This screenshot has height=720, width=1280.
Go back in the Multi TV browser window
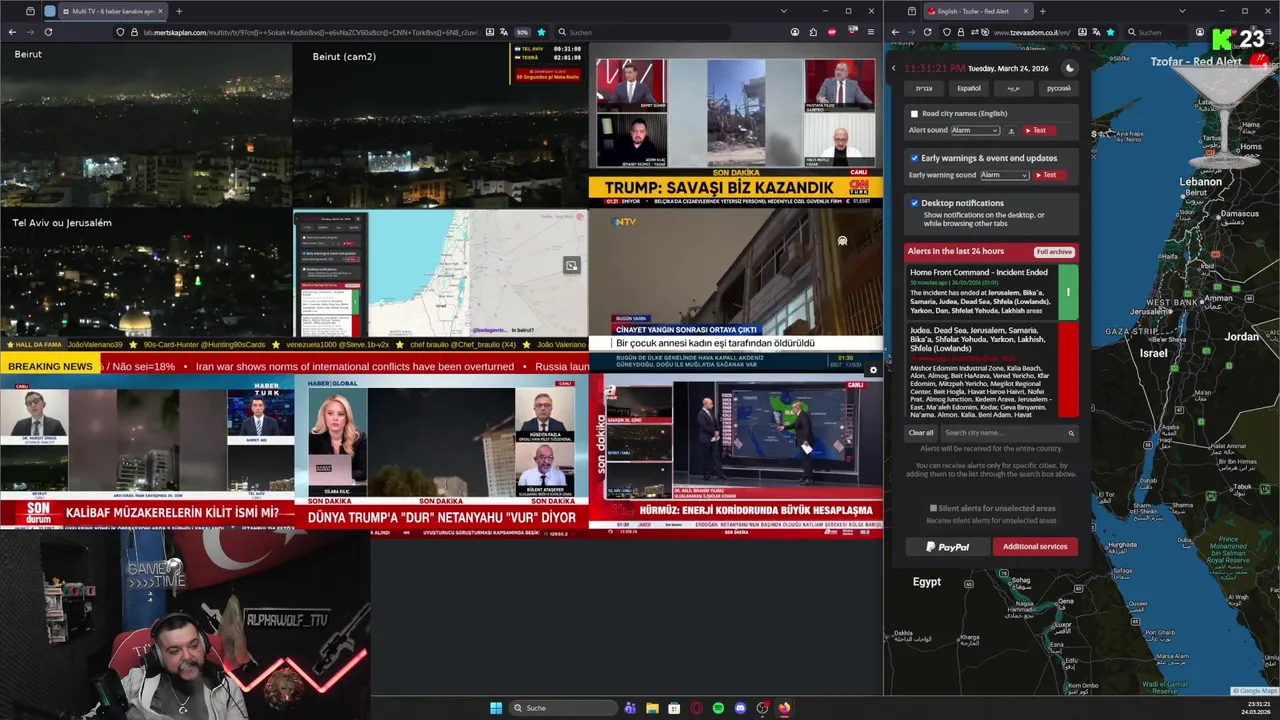click(x=12, y=32)
